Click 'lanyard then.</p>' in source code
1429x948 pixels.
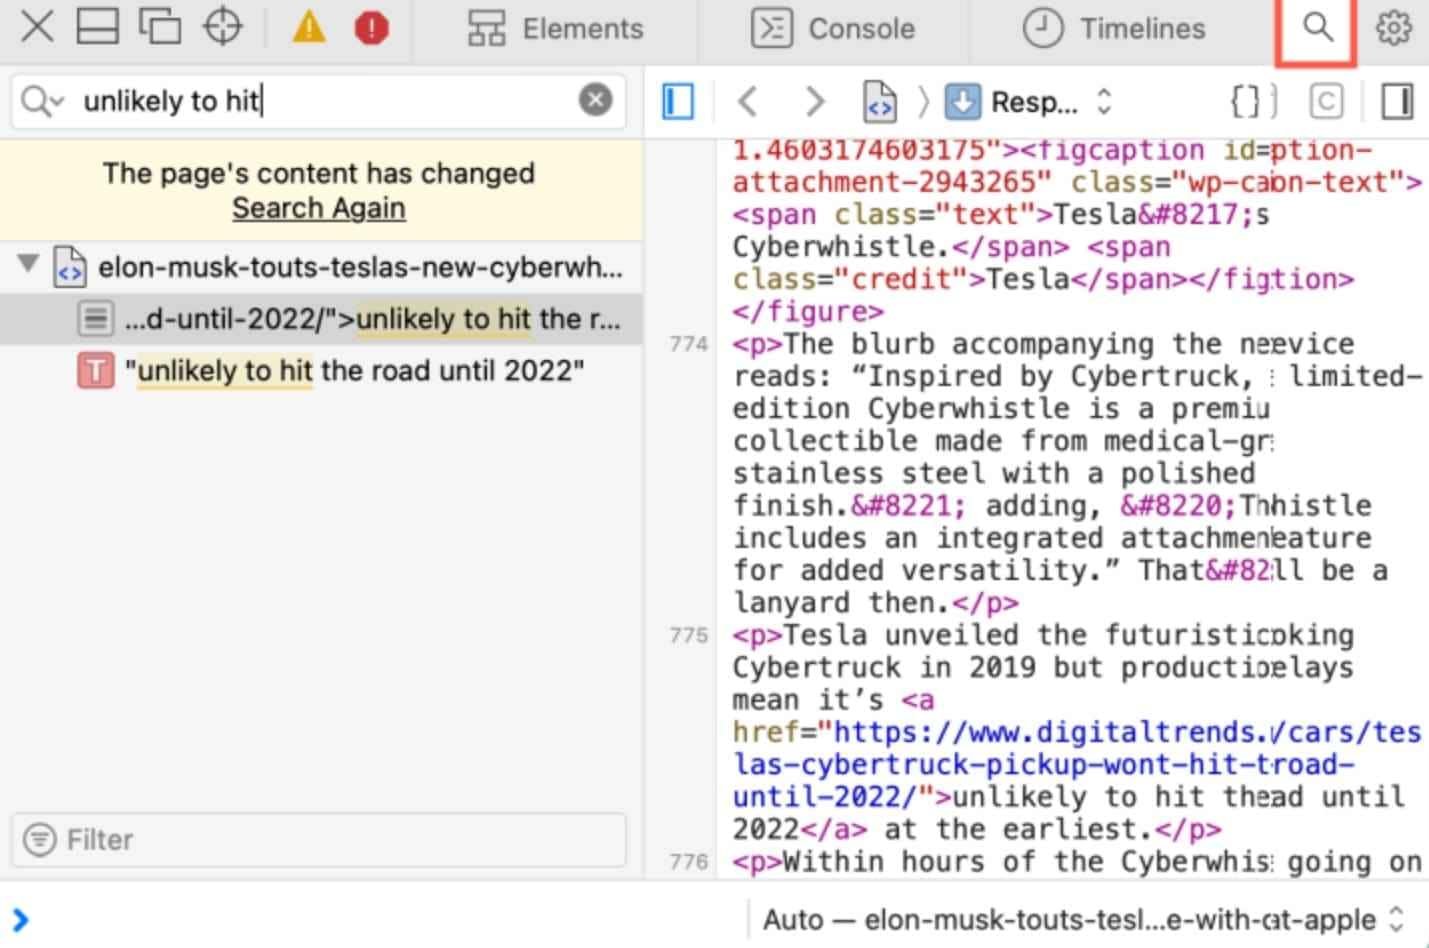(x=876, y=603)
